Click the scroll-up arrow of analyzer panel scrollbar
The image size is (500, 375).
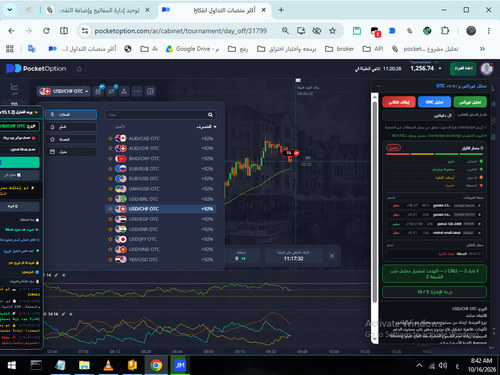click(x=375, y=97)
